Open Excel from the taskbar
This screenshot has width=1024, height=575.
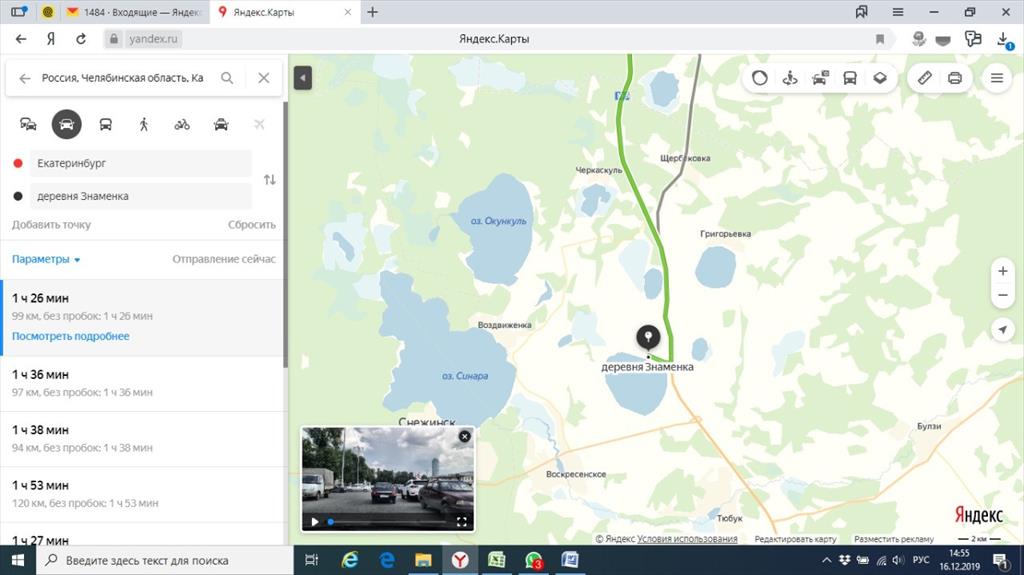pos(497,560)
